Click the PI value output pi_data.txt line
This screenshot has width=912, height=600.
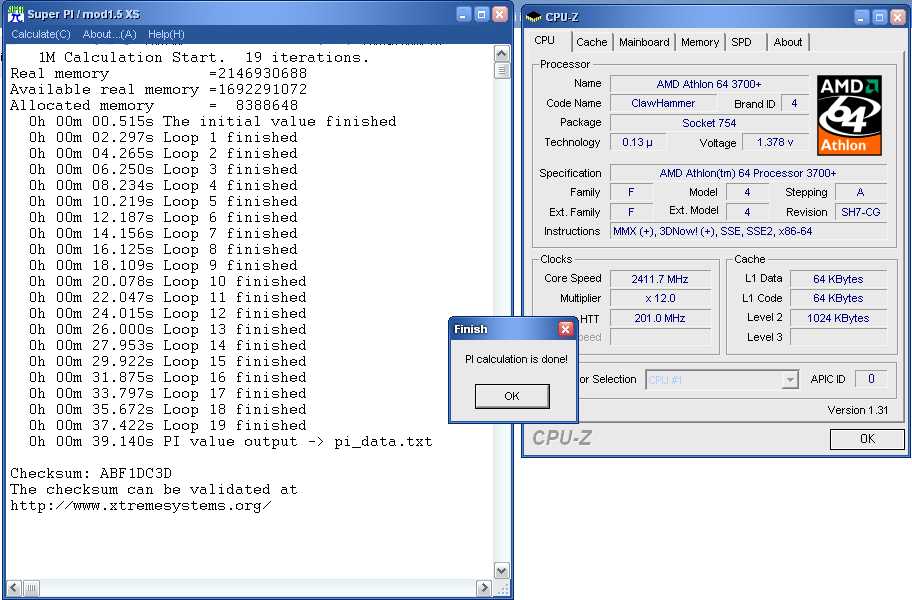point(230,441)
